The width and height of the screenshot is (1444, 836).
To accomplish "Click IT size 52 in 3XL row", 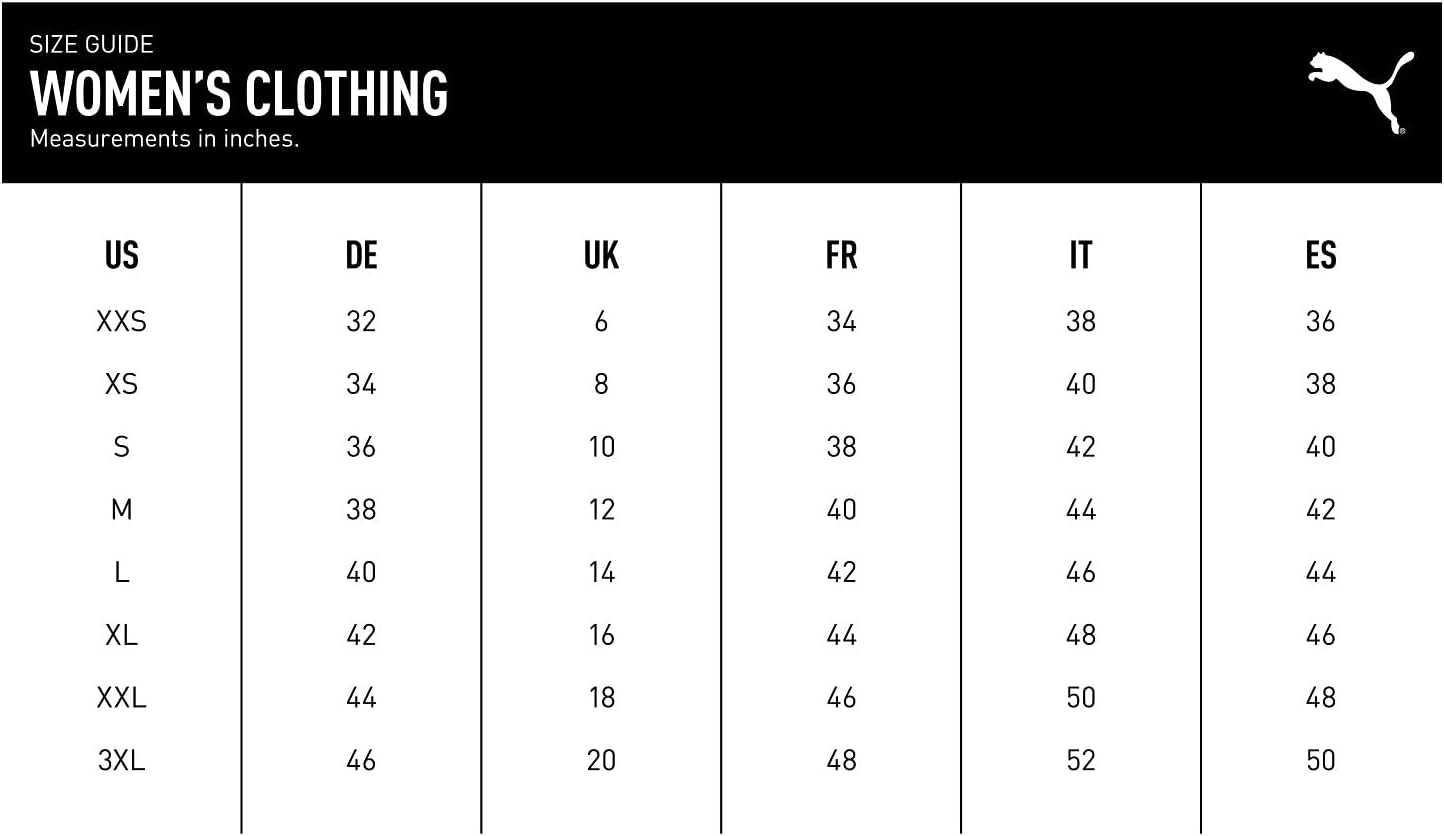I will click(1080, 761).
